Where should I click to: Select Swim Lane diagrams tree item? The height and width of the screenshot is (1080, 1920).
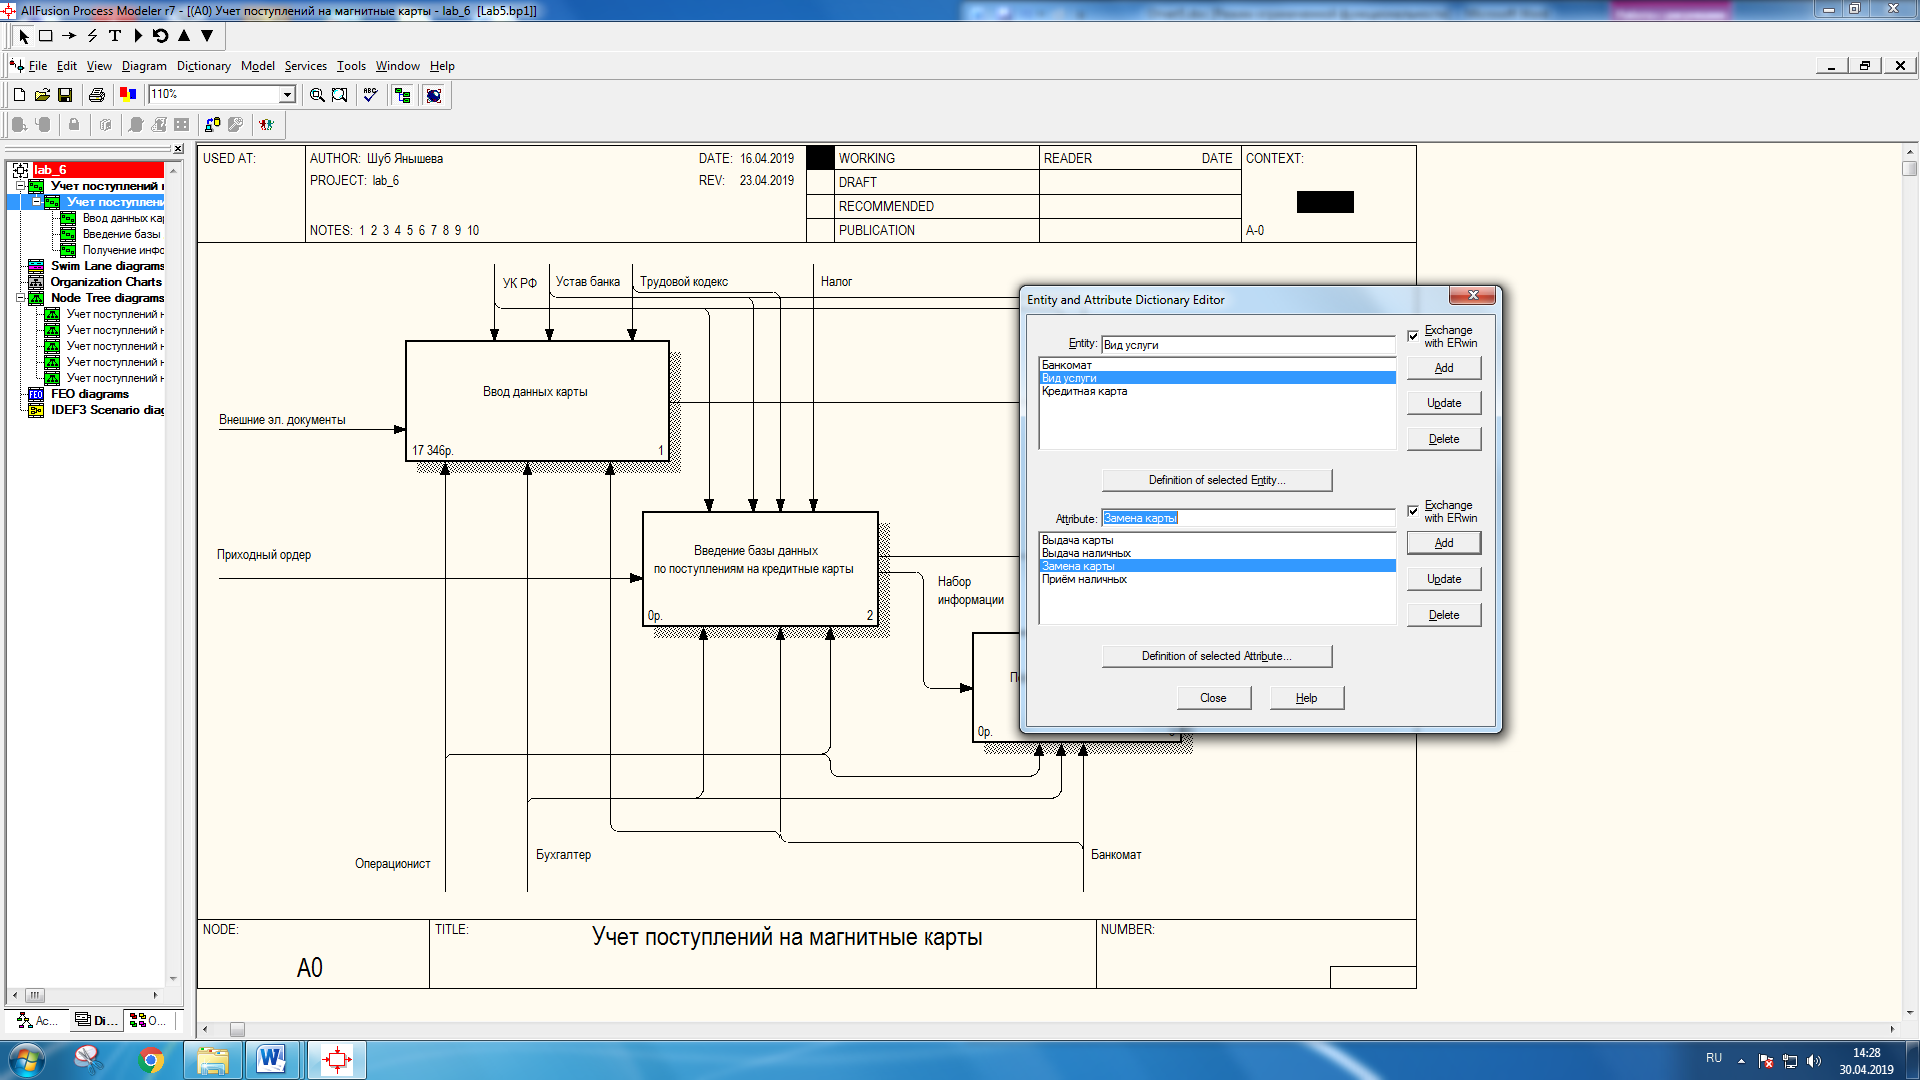coord(107,266)
